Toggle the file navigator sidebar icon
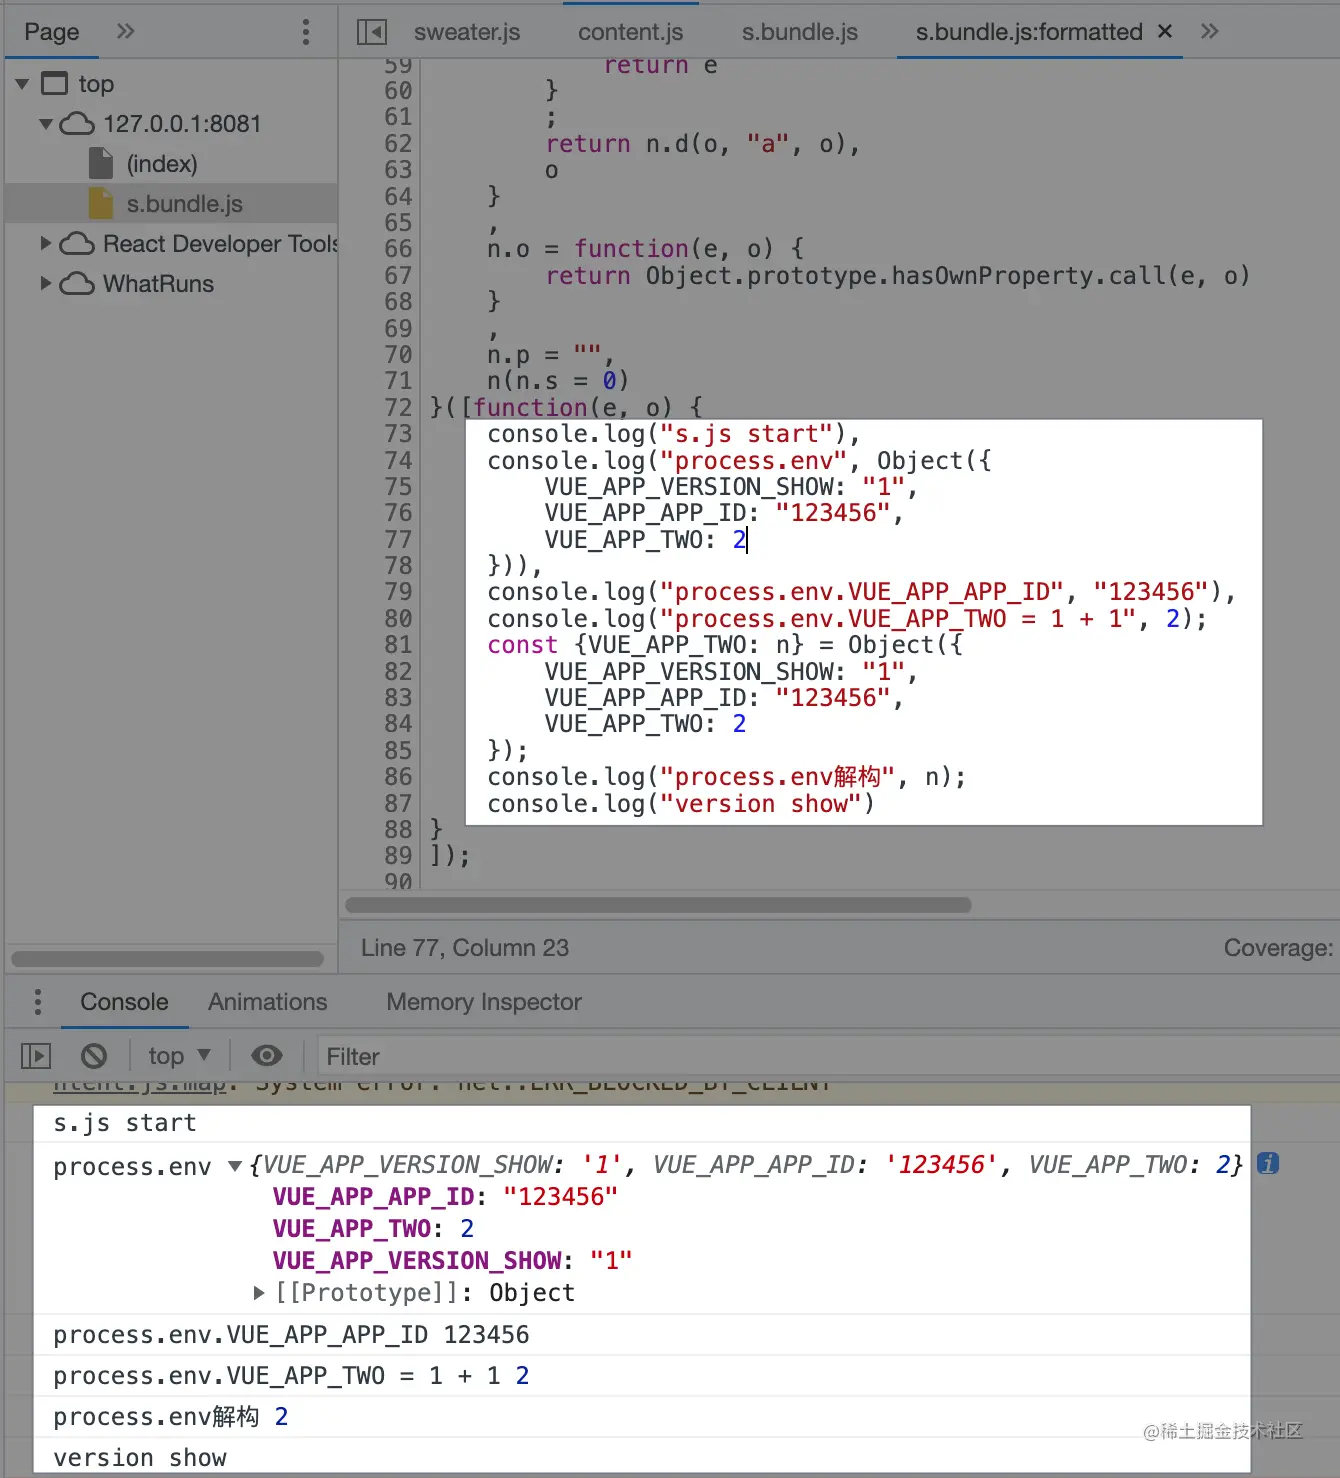The height and width of the screenshot is (1478, 1340). 372,32
